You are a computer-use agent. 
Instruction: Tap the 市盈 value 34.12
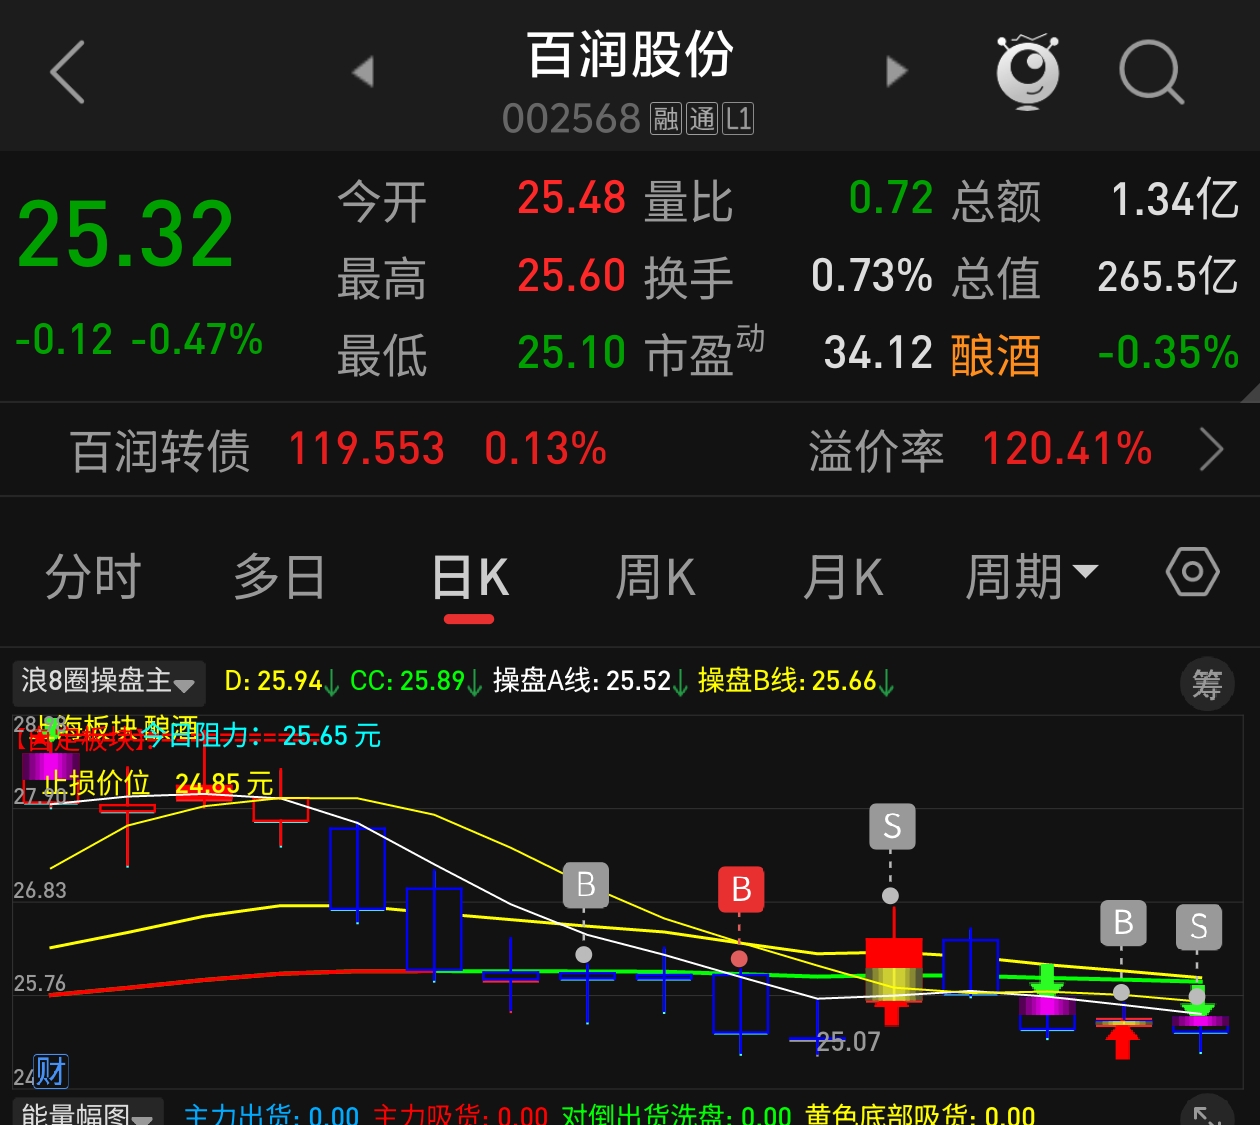pyautogui.click(x=878, y=353)
